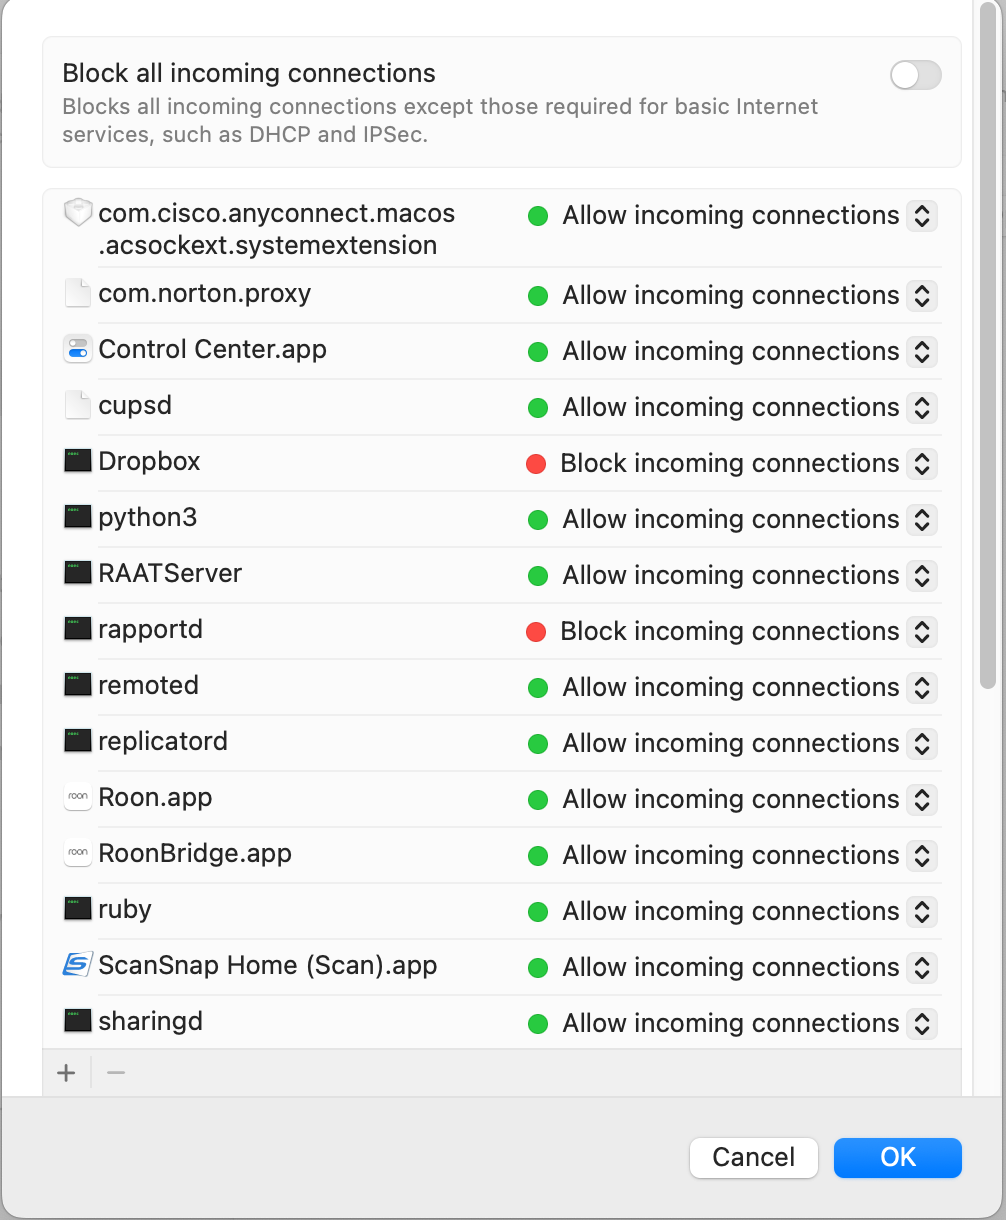Select the remoted row name
This screenshot has width=1006, height=1220.
pyautogui.click(x=148, y=686)
